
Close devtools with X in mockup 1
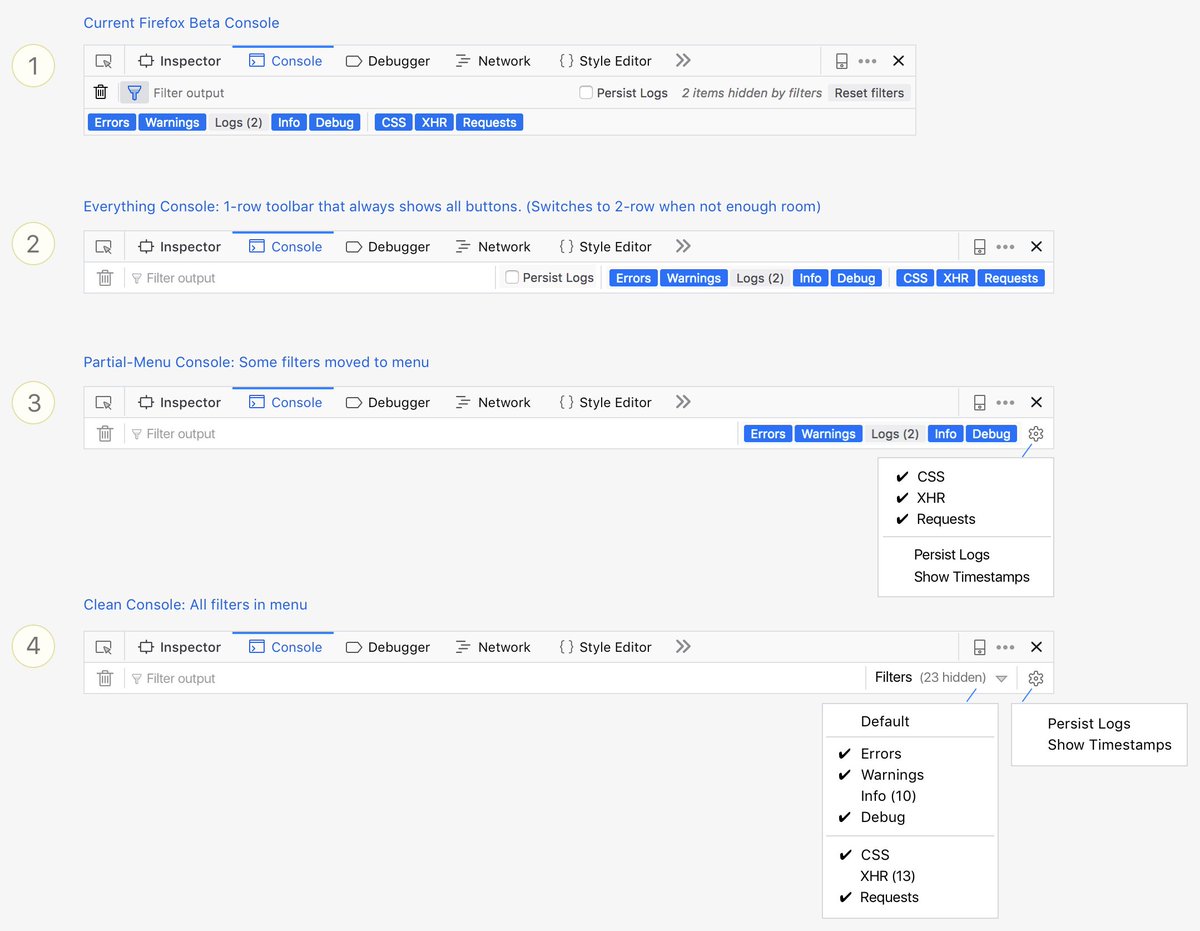point(898,61)
